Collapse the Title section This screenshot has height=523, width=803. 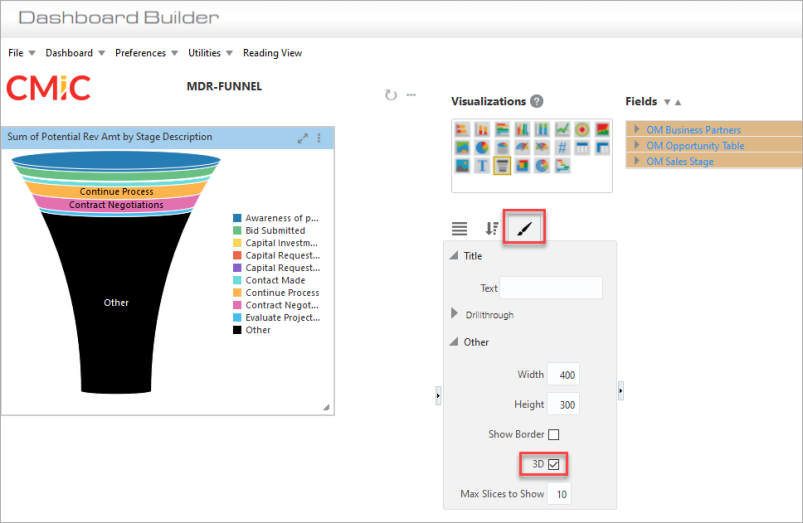coord(454,256)
